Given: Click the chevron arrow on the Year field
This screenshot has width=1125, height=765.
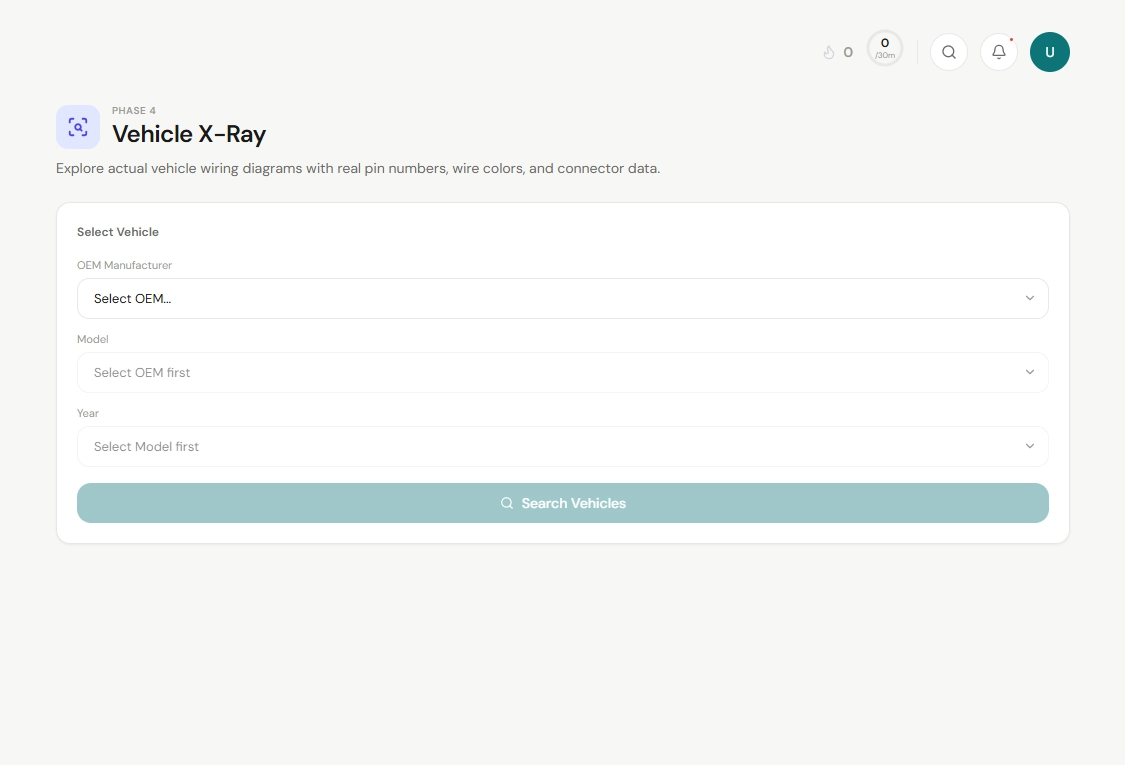Looking at the screenshot, I should (x=1029, y=446).
